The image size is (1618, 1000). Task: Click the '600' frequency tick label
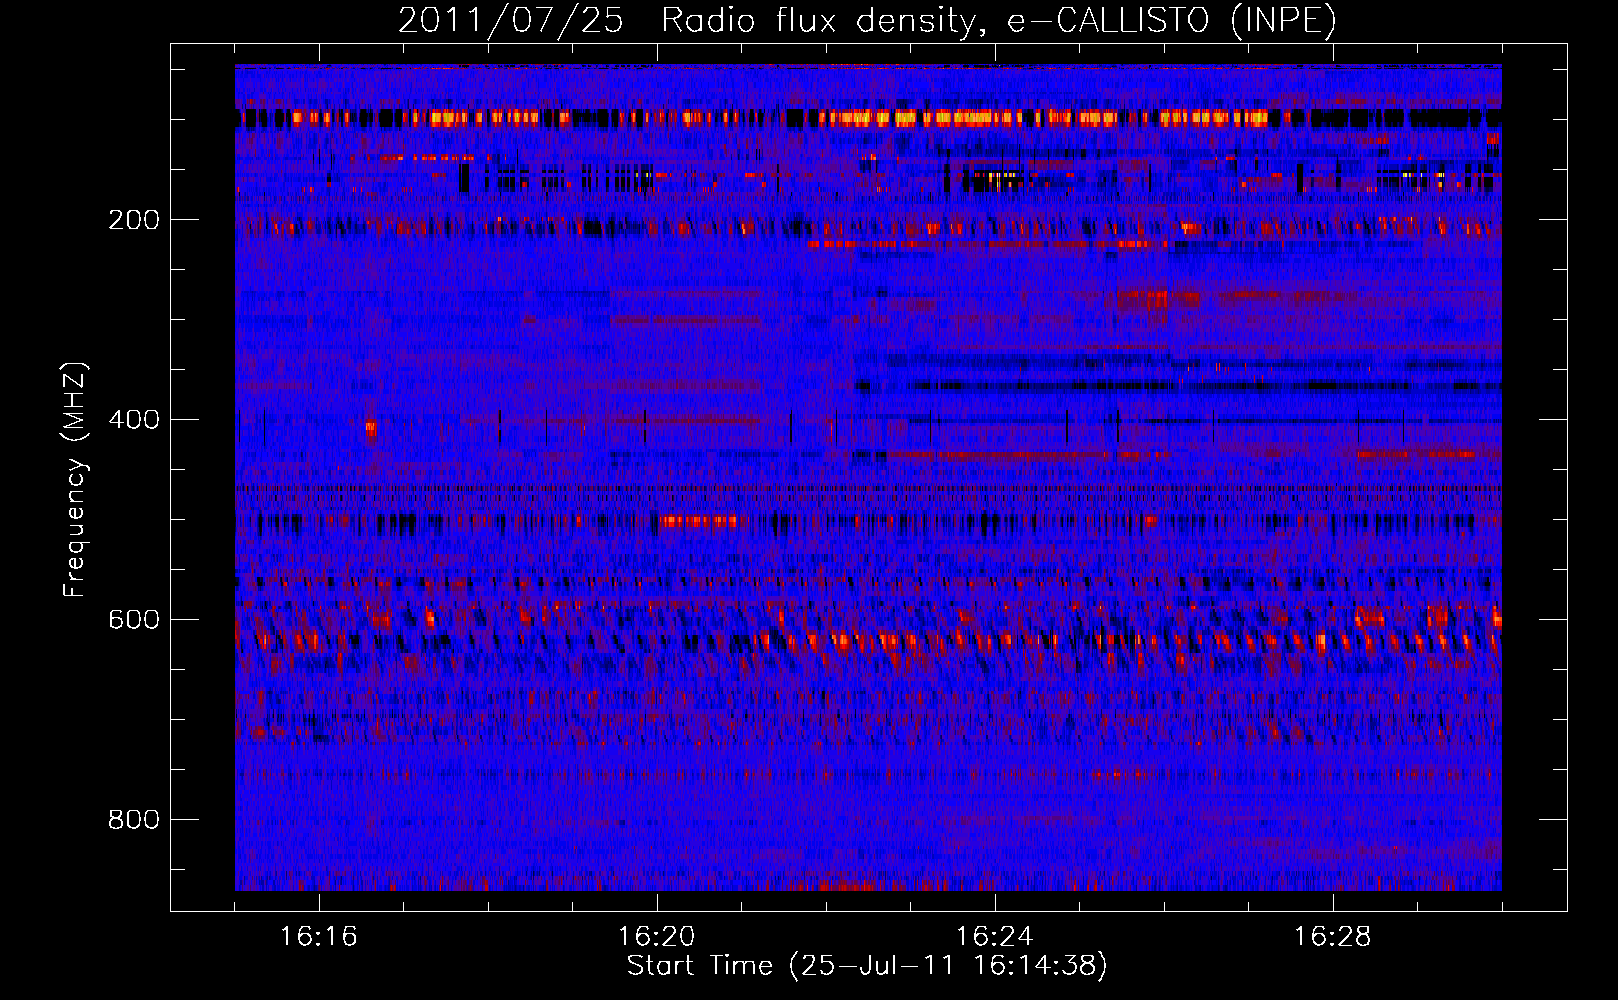[x=134, y=620]
